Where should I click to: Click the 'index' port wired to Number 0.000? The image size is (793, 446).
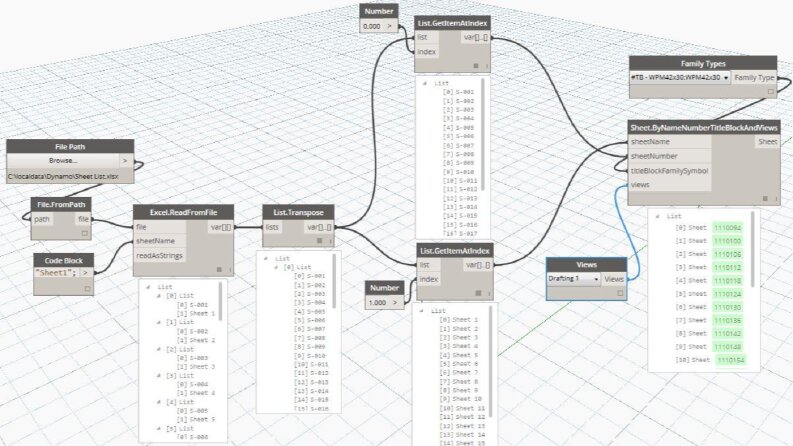coord(427,52)
